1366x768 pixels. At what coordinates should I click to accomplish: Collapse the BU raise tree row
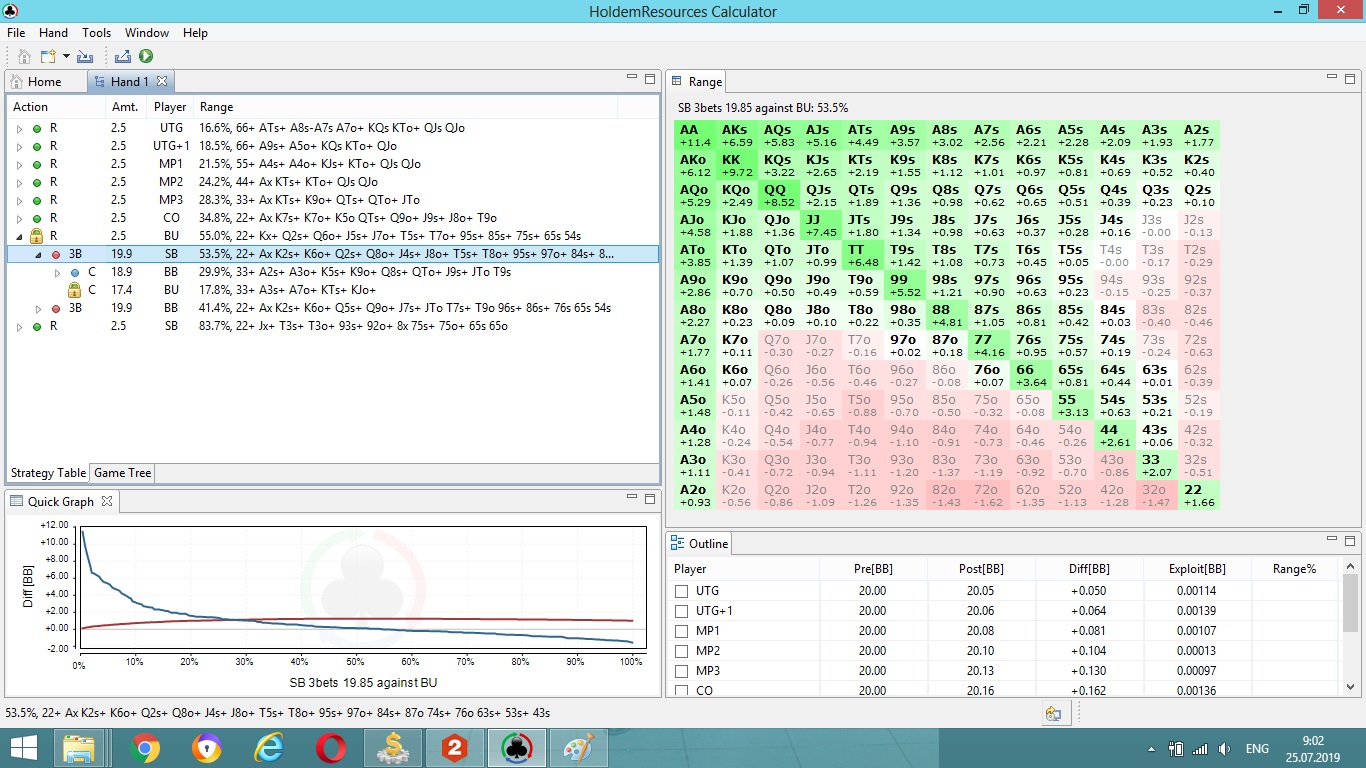point(19,237)
